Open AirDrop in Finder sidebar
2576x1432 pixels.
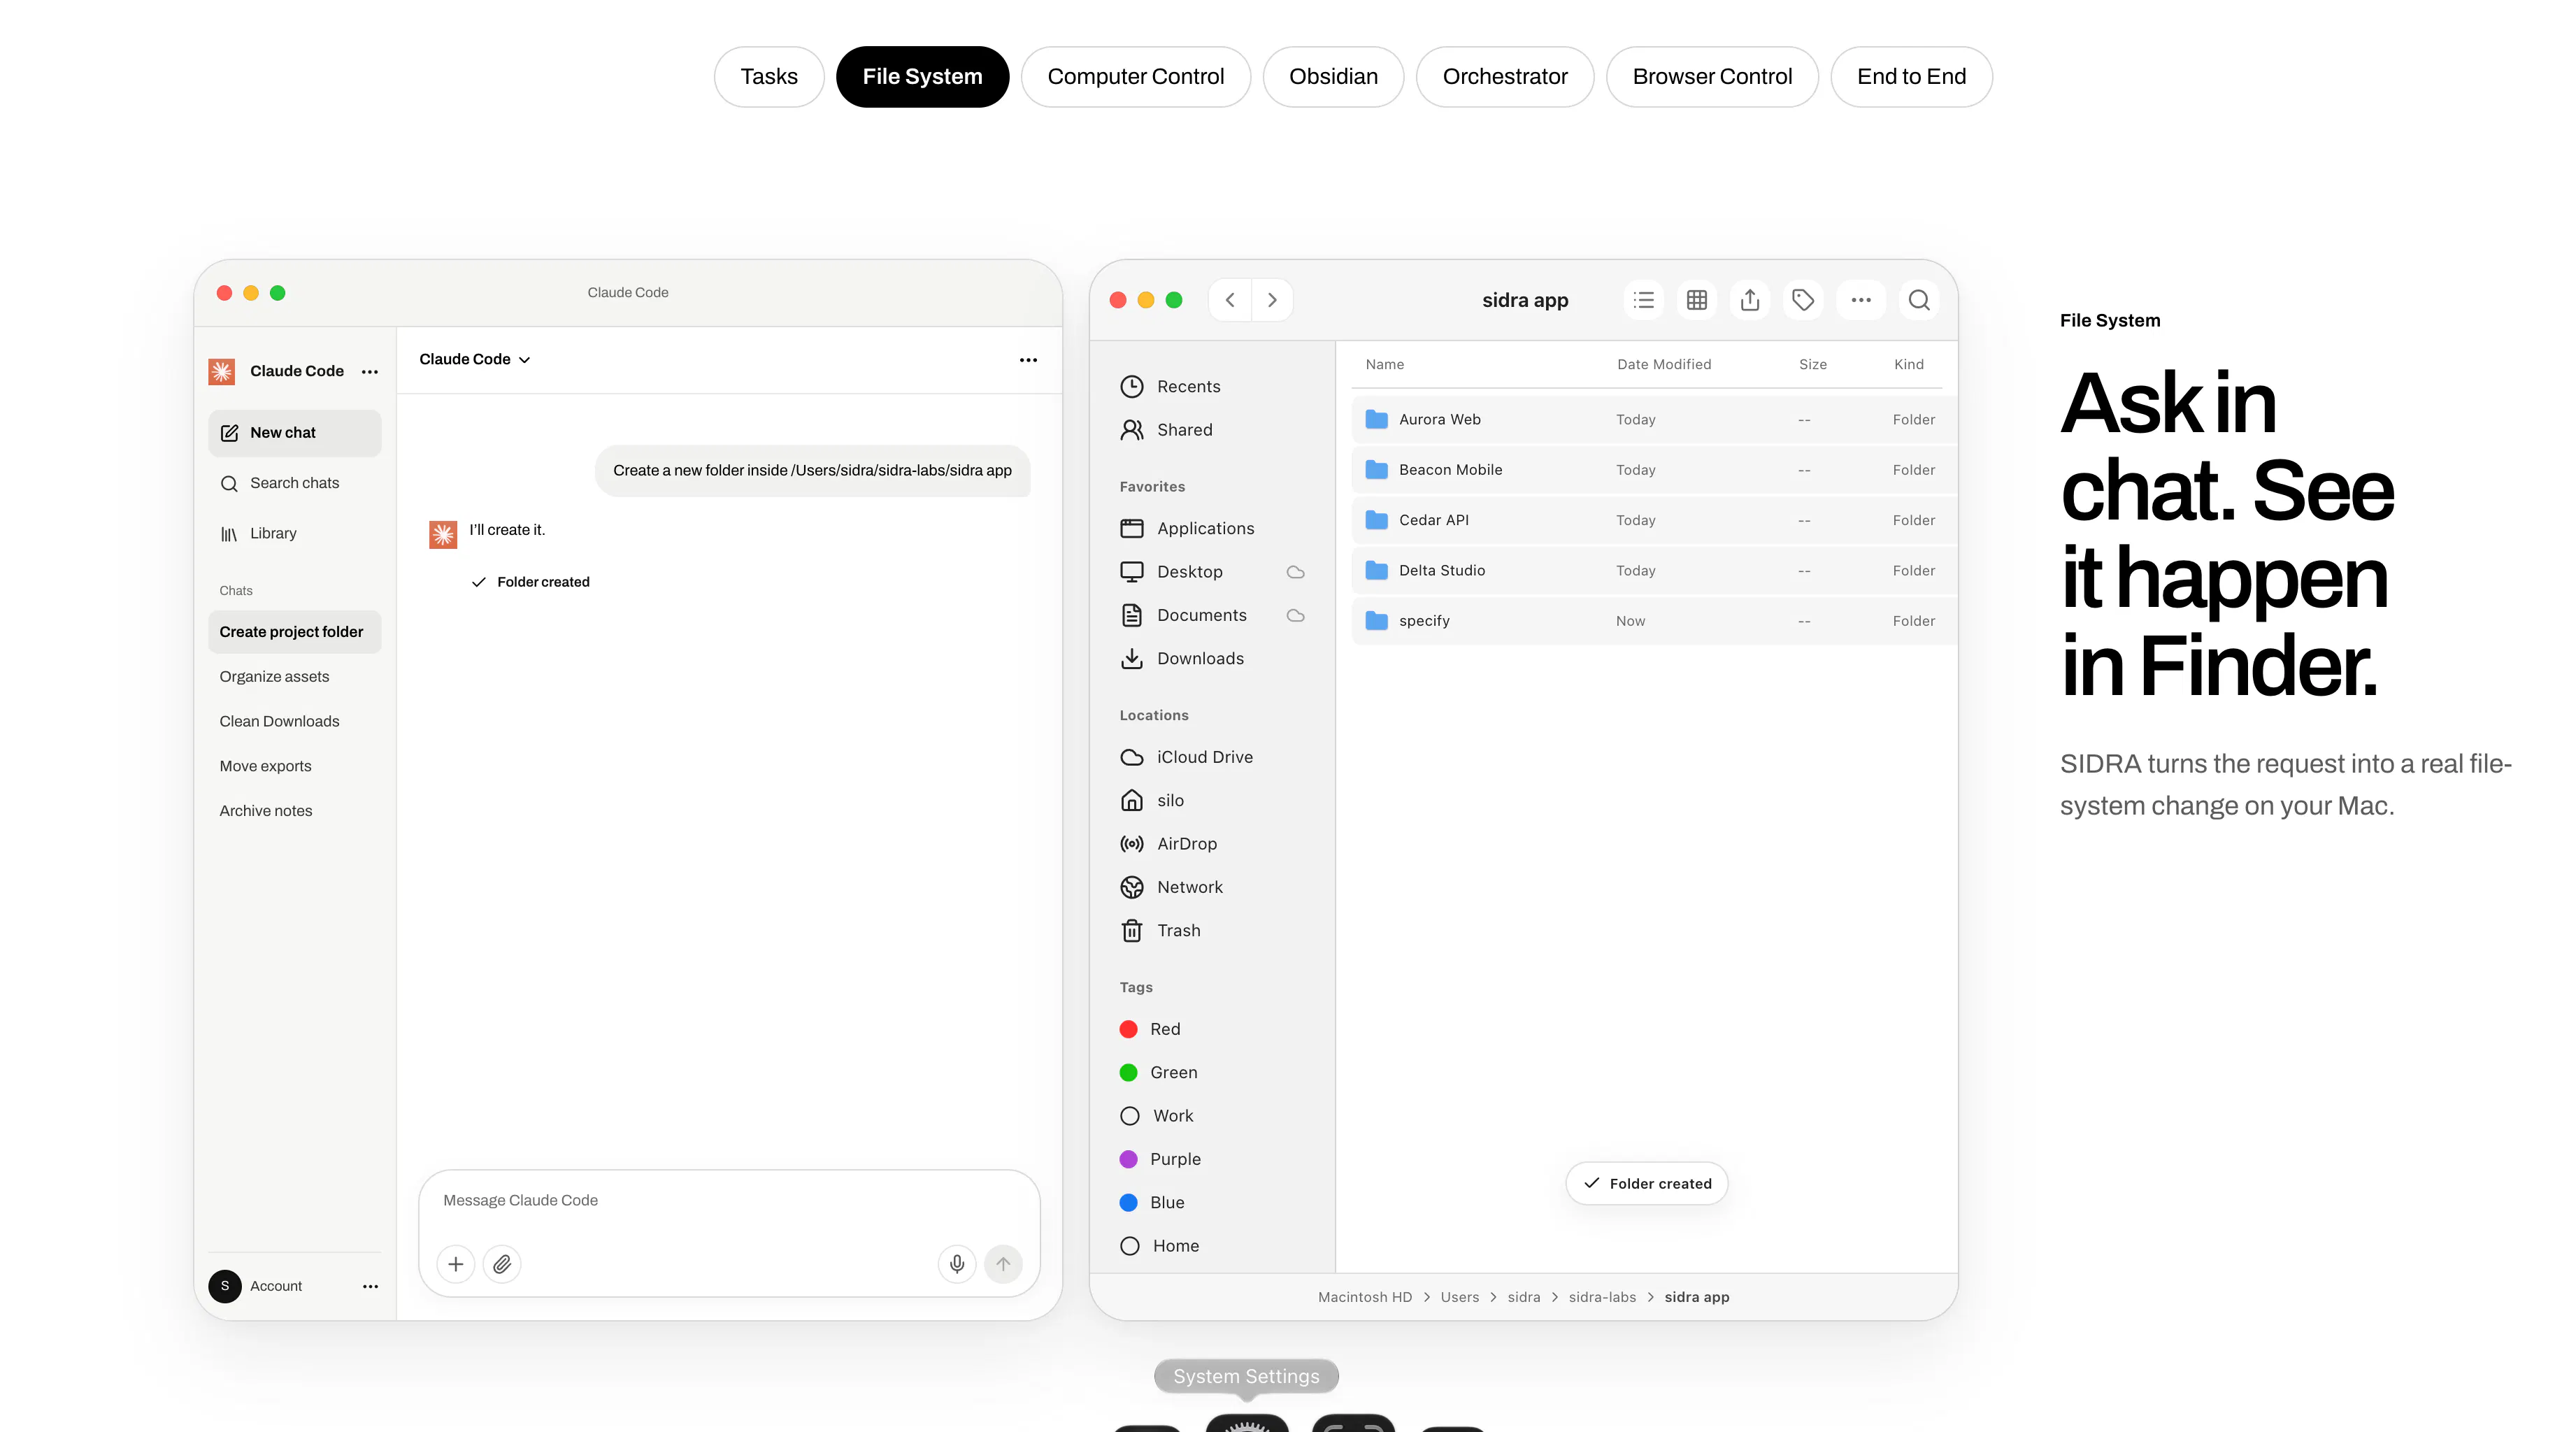1186,844
